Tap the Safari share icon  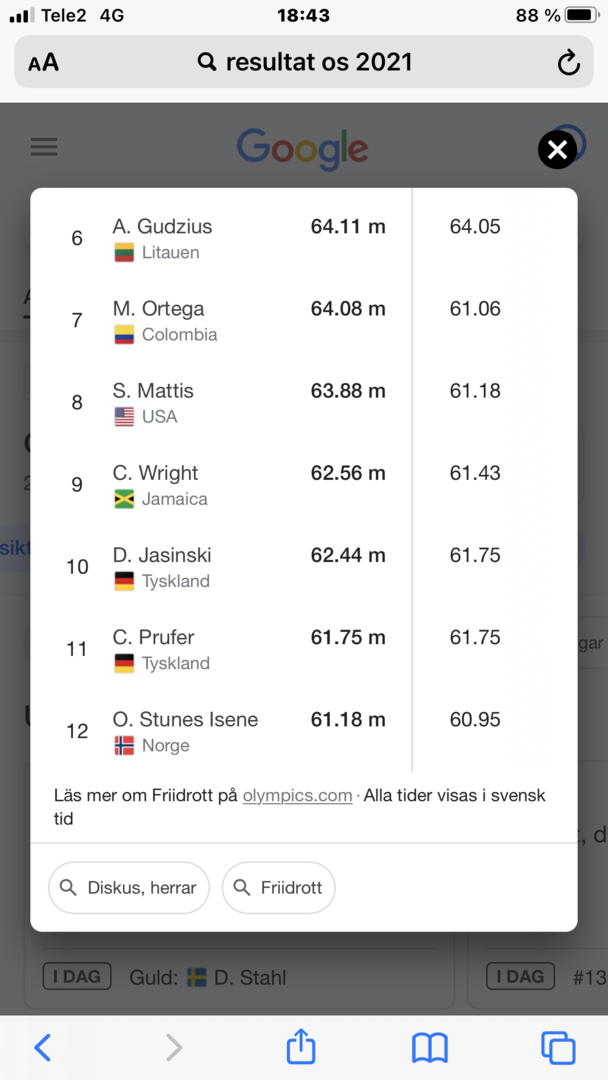click(x=301, y=1046)
